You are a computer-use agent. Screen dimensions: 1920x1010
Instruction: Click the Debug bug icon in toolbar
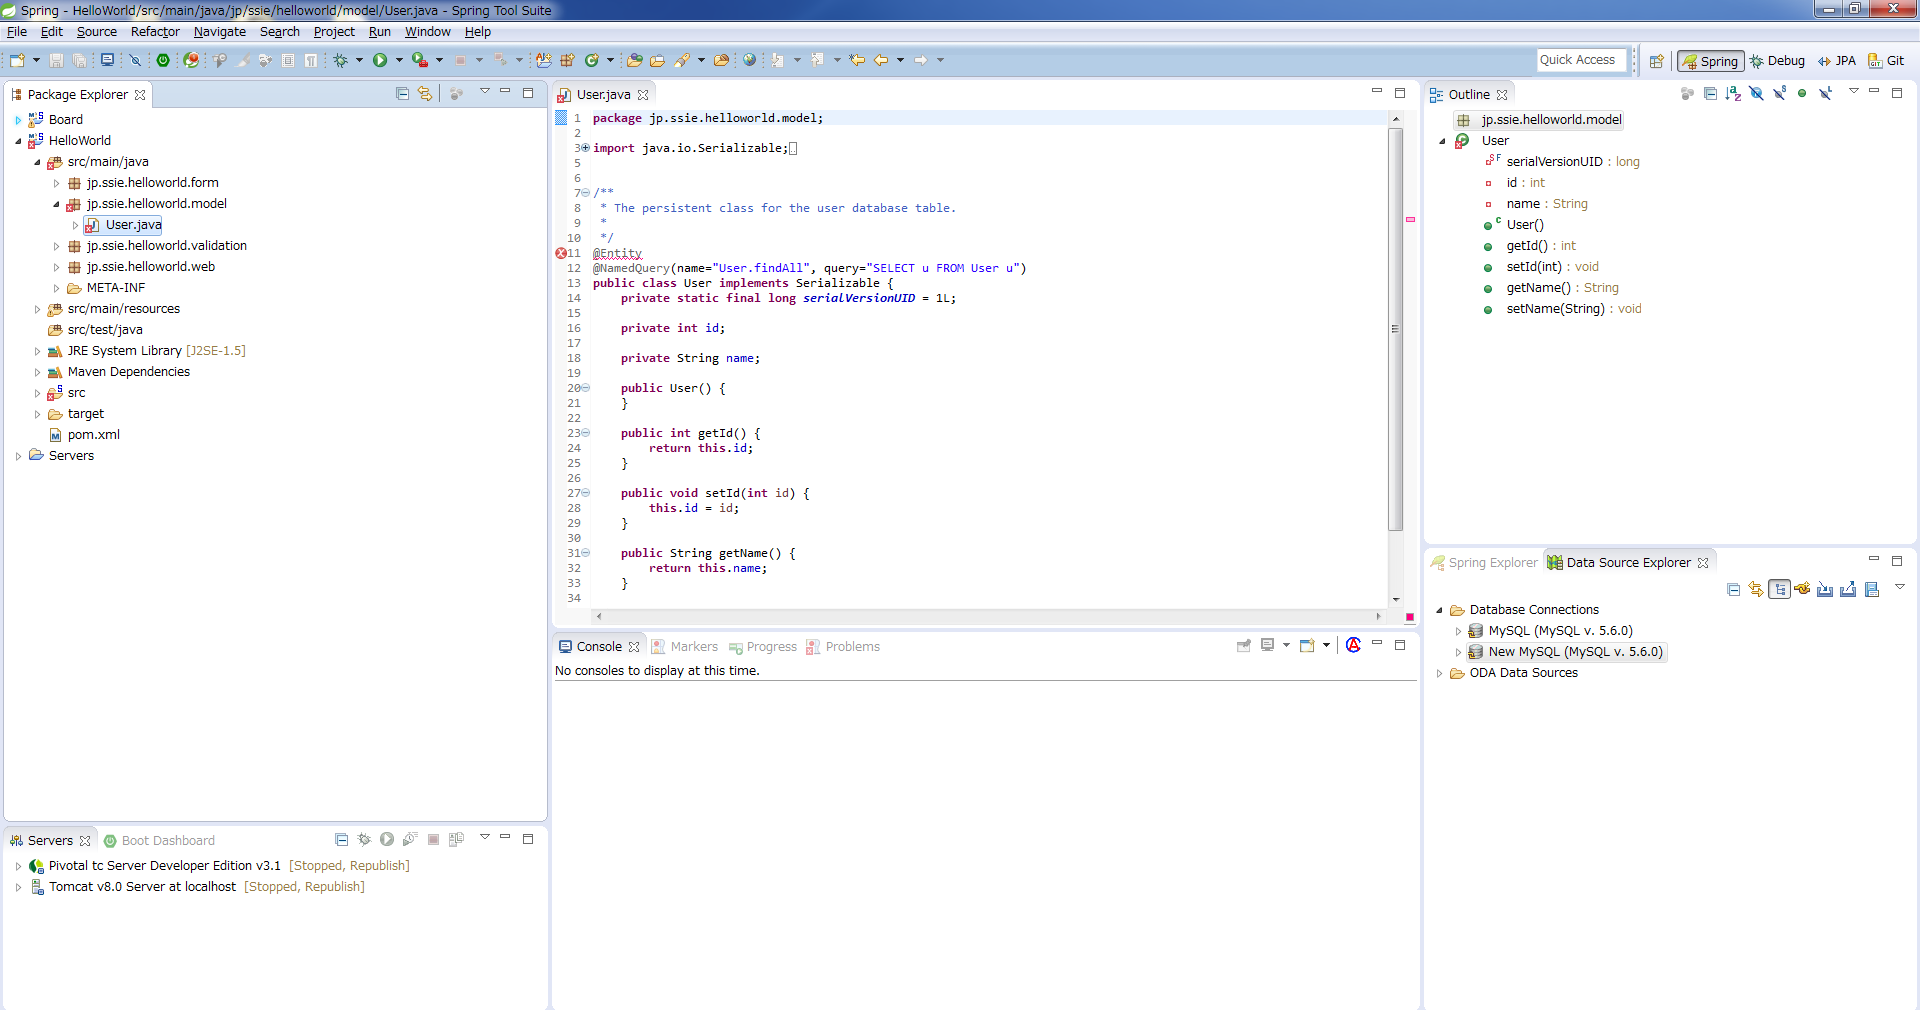click(341, 61)
